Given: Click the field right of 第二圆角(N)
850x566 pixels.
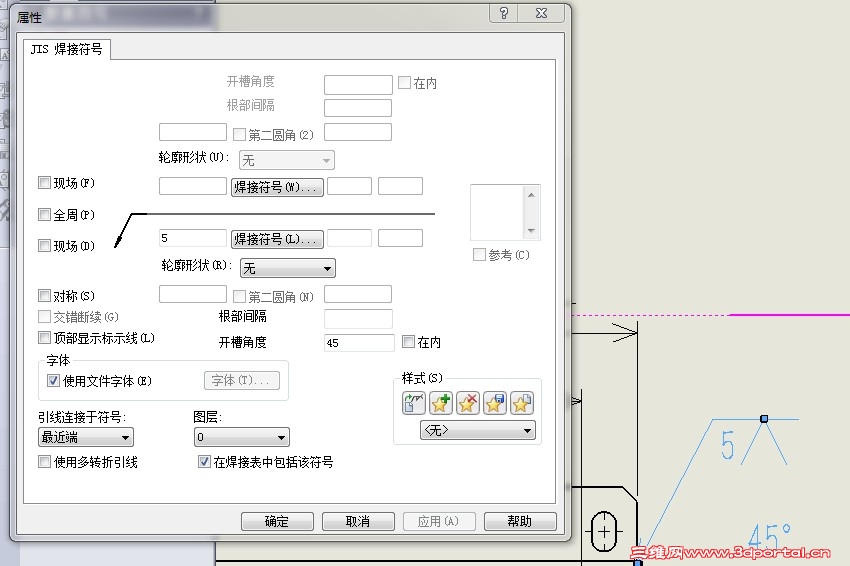Looking at the screenshot, I should [x=358, y=294].
